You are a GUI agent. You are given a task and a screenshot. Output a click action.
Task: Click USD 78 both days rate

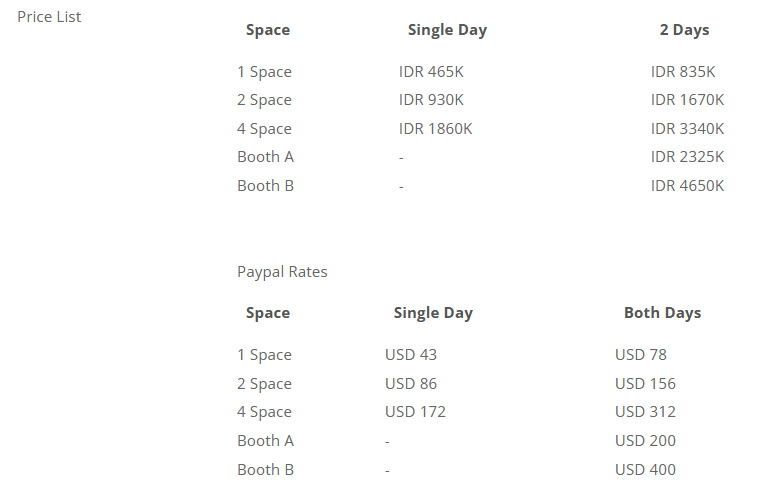coord(641,355)
